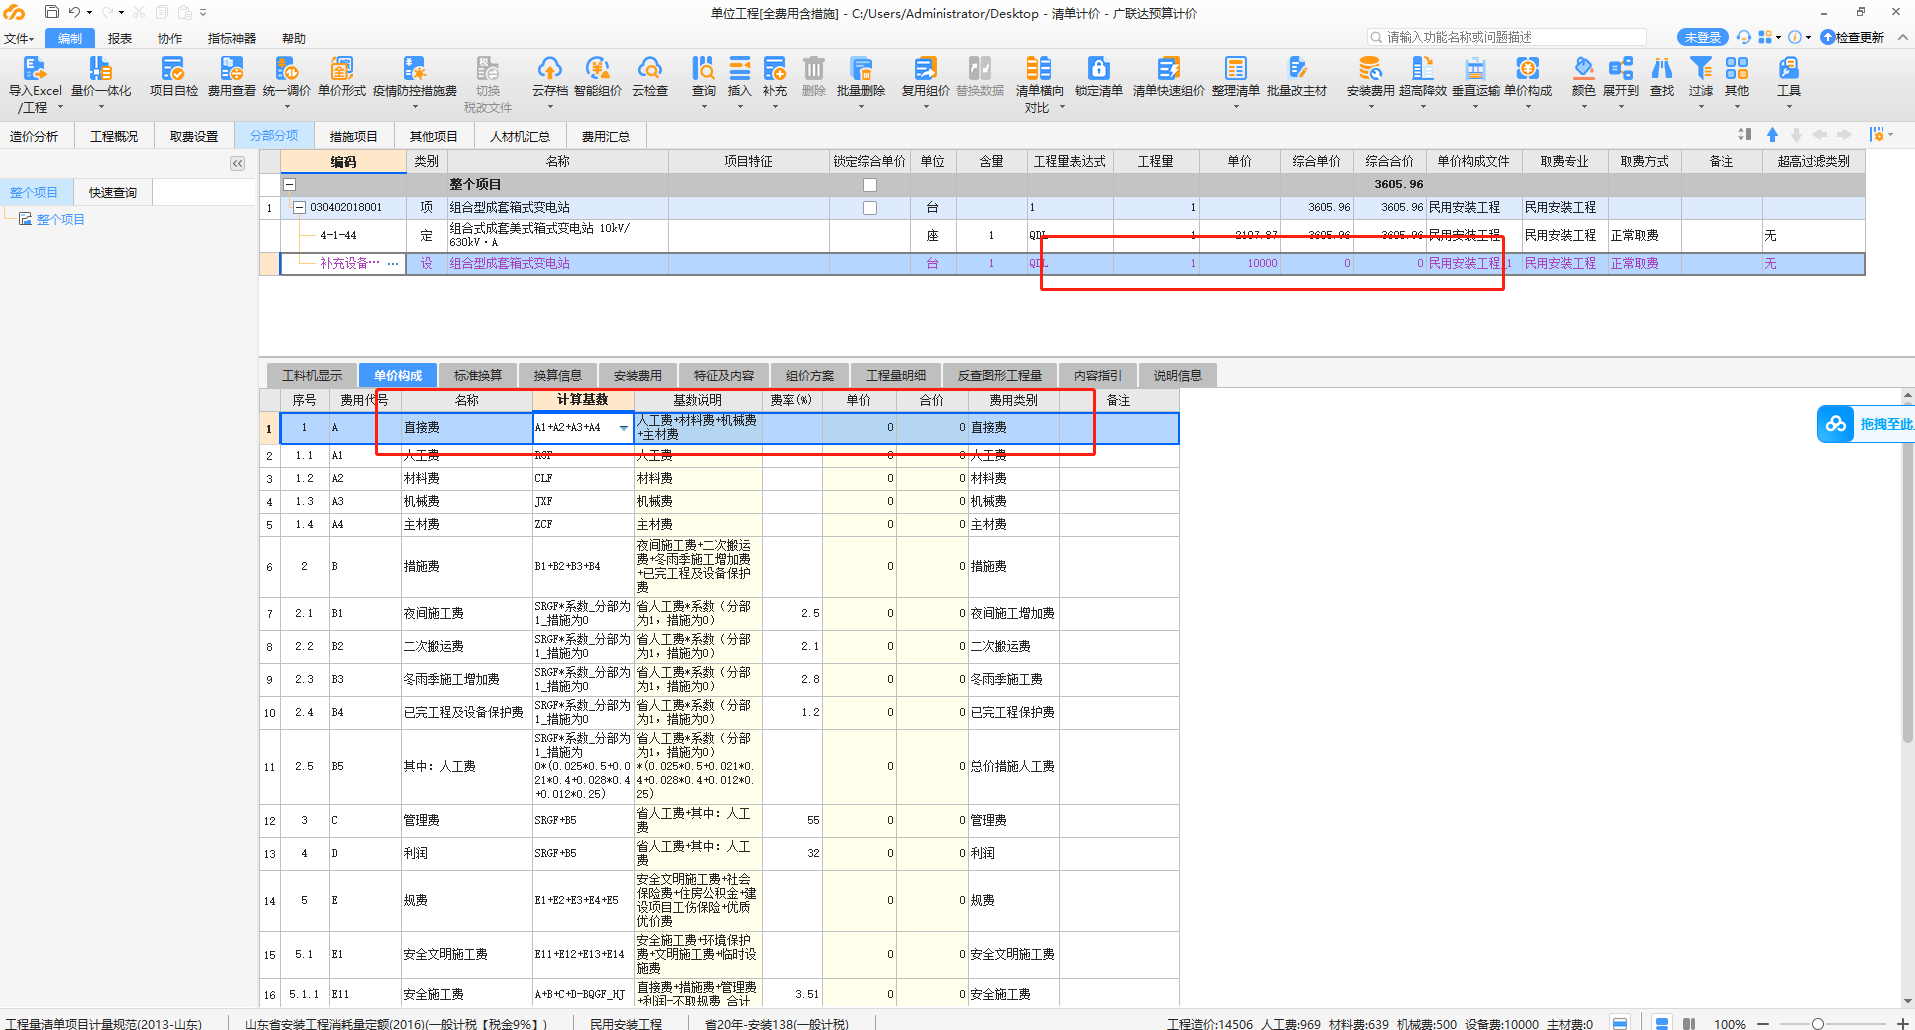Open the 工料机显示 bottom tab
Screen dimensions: 1915x1030
[x=312, y=375]
